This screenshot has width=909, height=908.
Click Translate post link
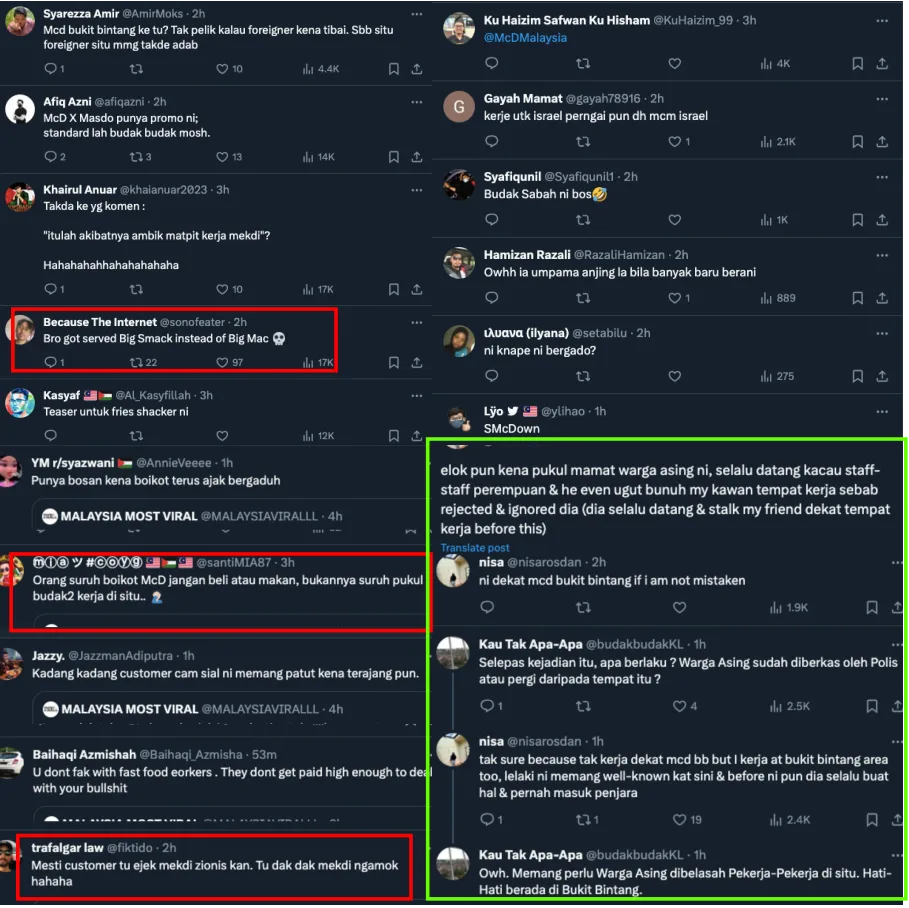click(475, 548)
